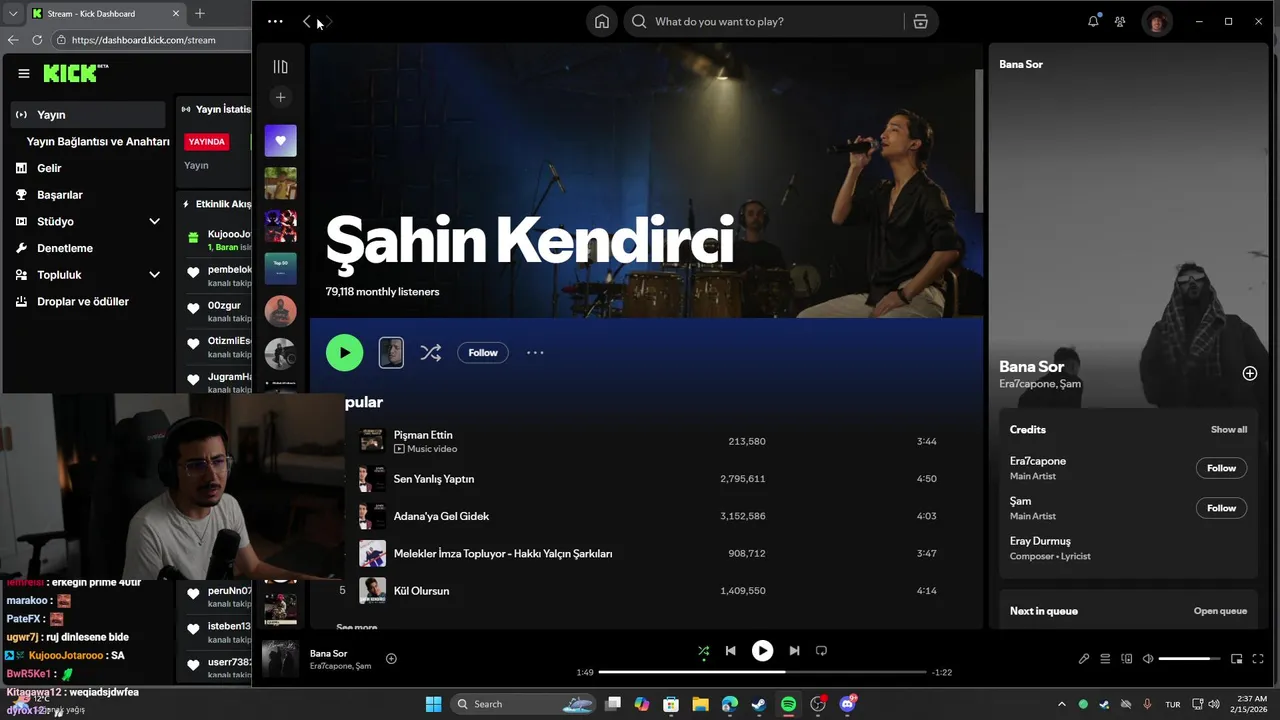Open Yayın Bağlantısı ve Anahtarı in Kick

coord(98,142)
